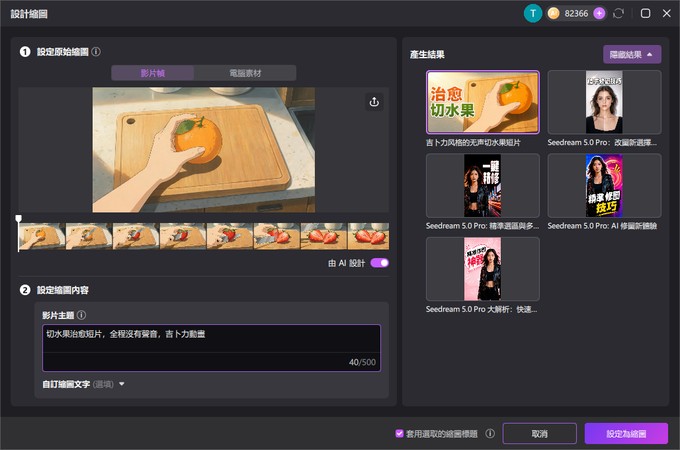Click the 82366 credits count
Image resolution: width=680 pixels, height=450 pixels.
[576, 13]
